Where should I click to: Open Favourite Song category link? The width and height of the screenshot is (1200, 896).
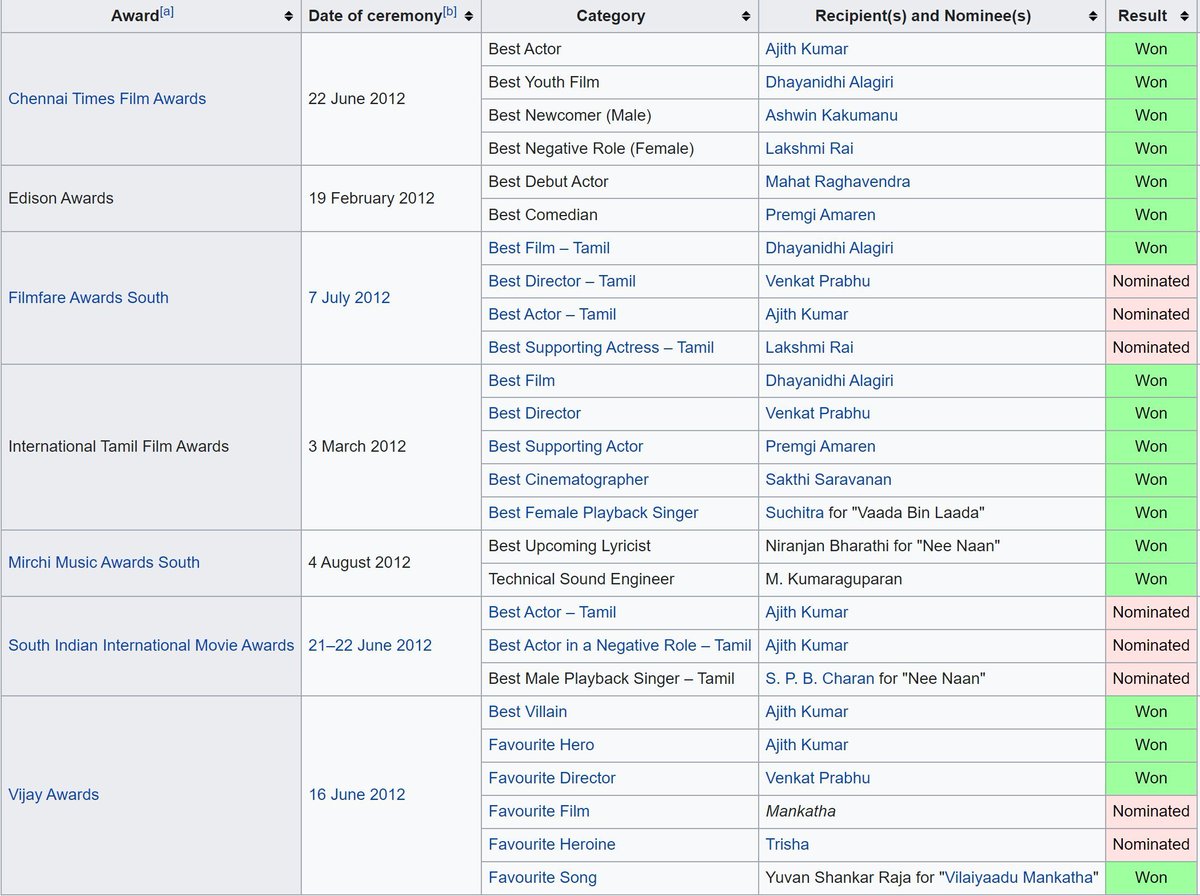pos(543,877)
